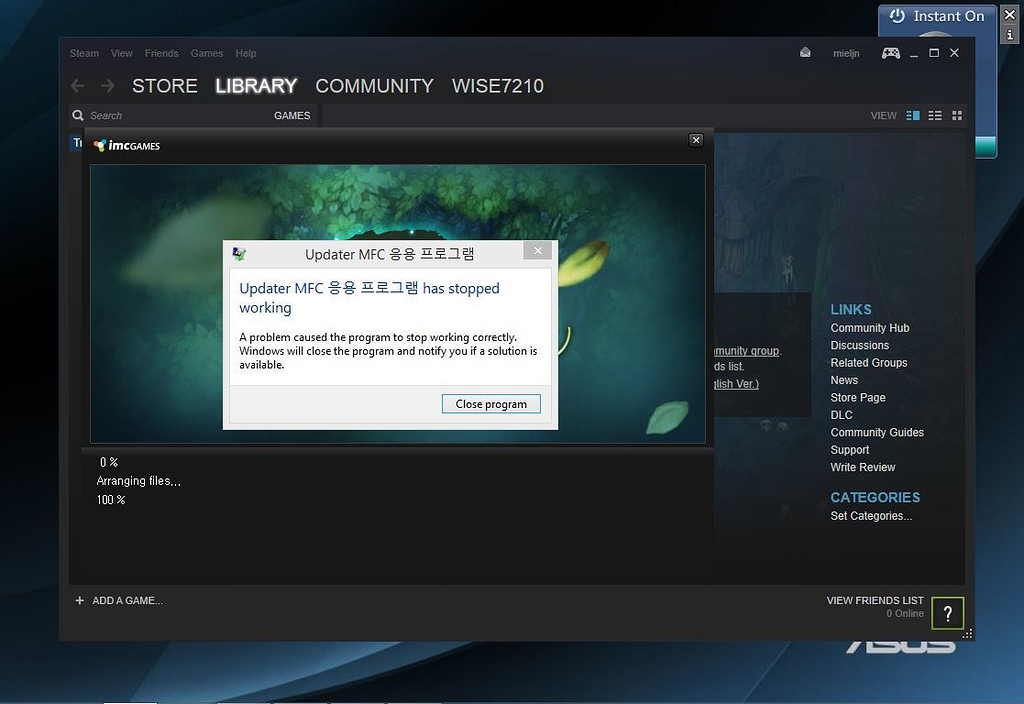Viewport: 1024px width, 704px height.
Task: Open the Community Hub link
Action: [x=869, y=328]
